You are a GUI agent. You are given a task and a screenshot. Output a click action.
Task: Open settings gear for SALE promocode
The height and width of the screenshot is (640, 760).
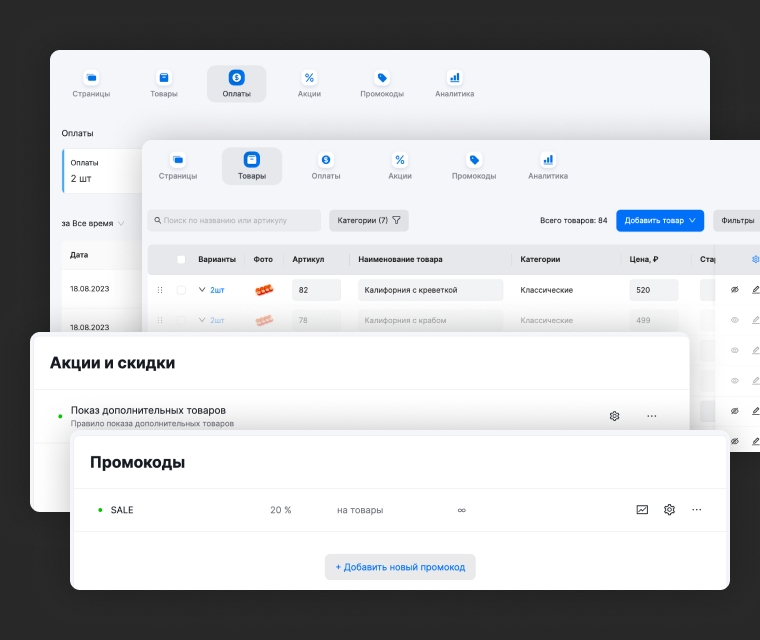tap(669, 509)
